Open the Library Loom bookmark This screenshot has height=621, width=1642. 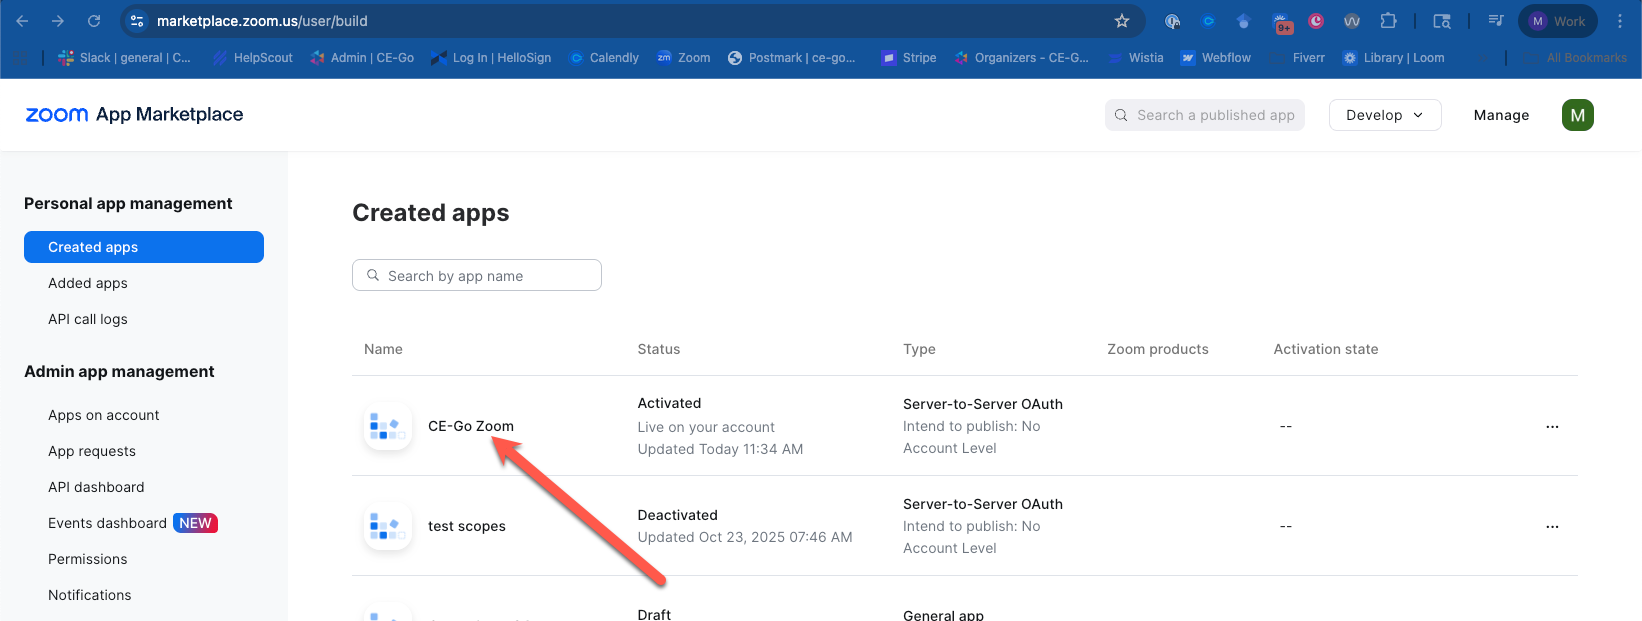pos(1394,58)
